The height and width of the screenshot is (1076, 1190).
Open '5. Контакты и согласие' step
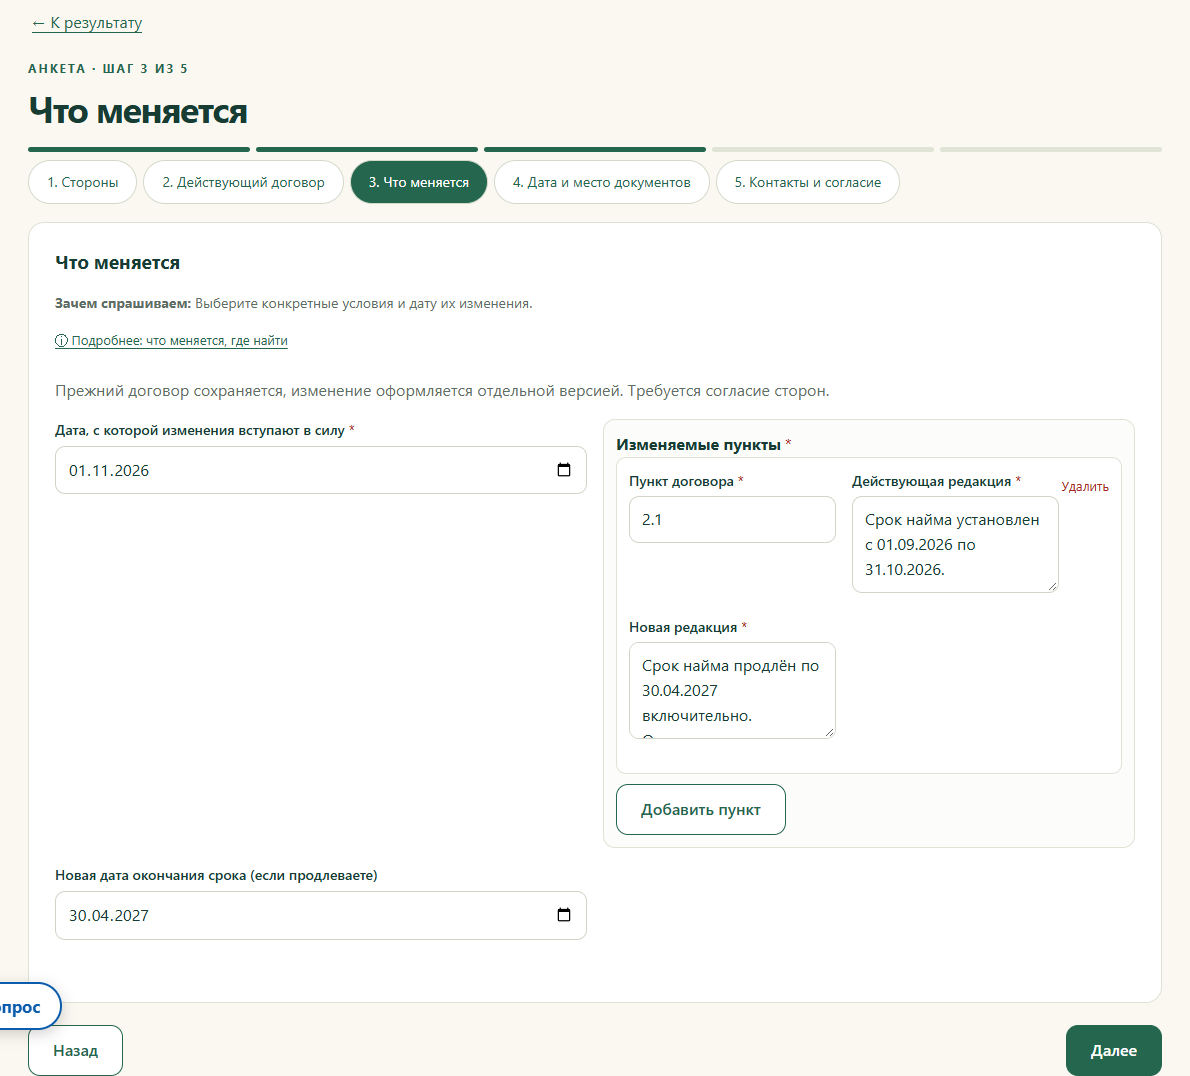[x=808, y=182]
